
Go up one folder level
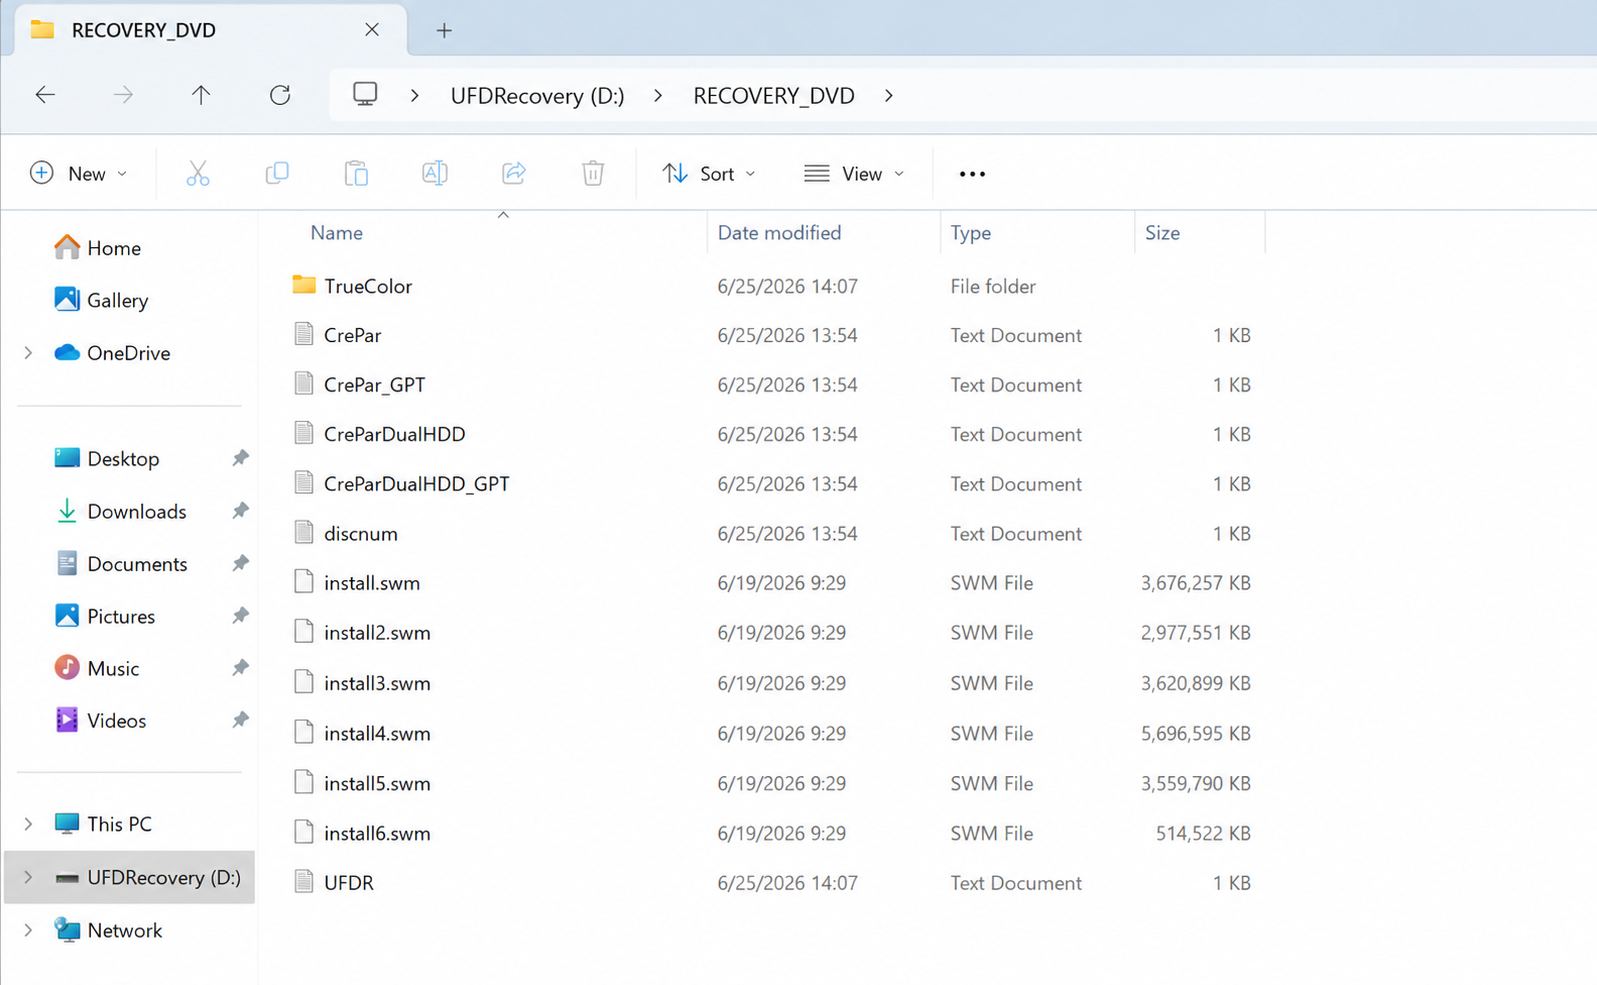pyautogui.click(x=201, y=95)
